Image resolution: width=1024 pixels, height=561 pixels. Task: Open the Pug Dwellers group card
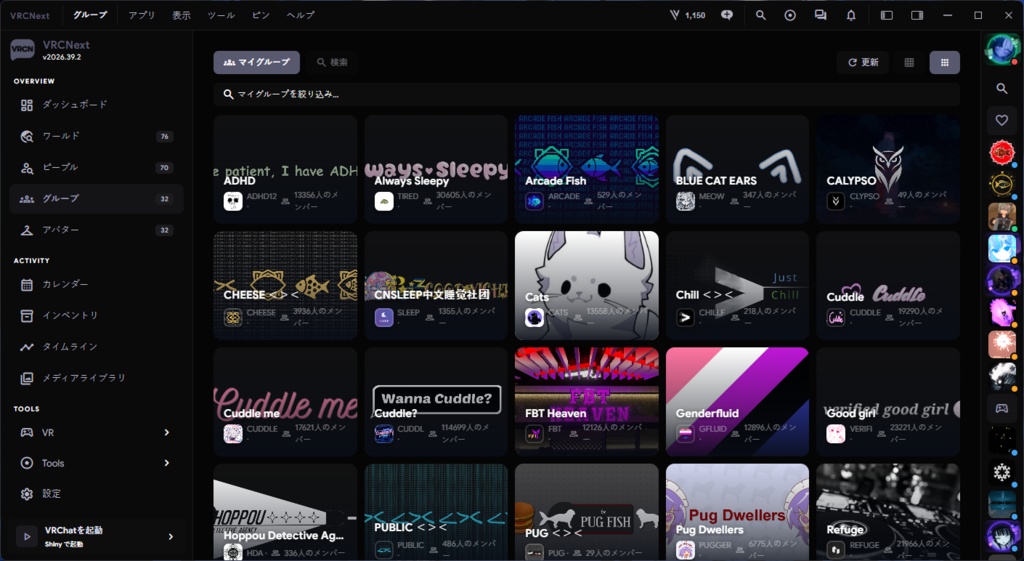(737, 512)
